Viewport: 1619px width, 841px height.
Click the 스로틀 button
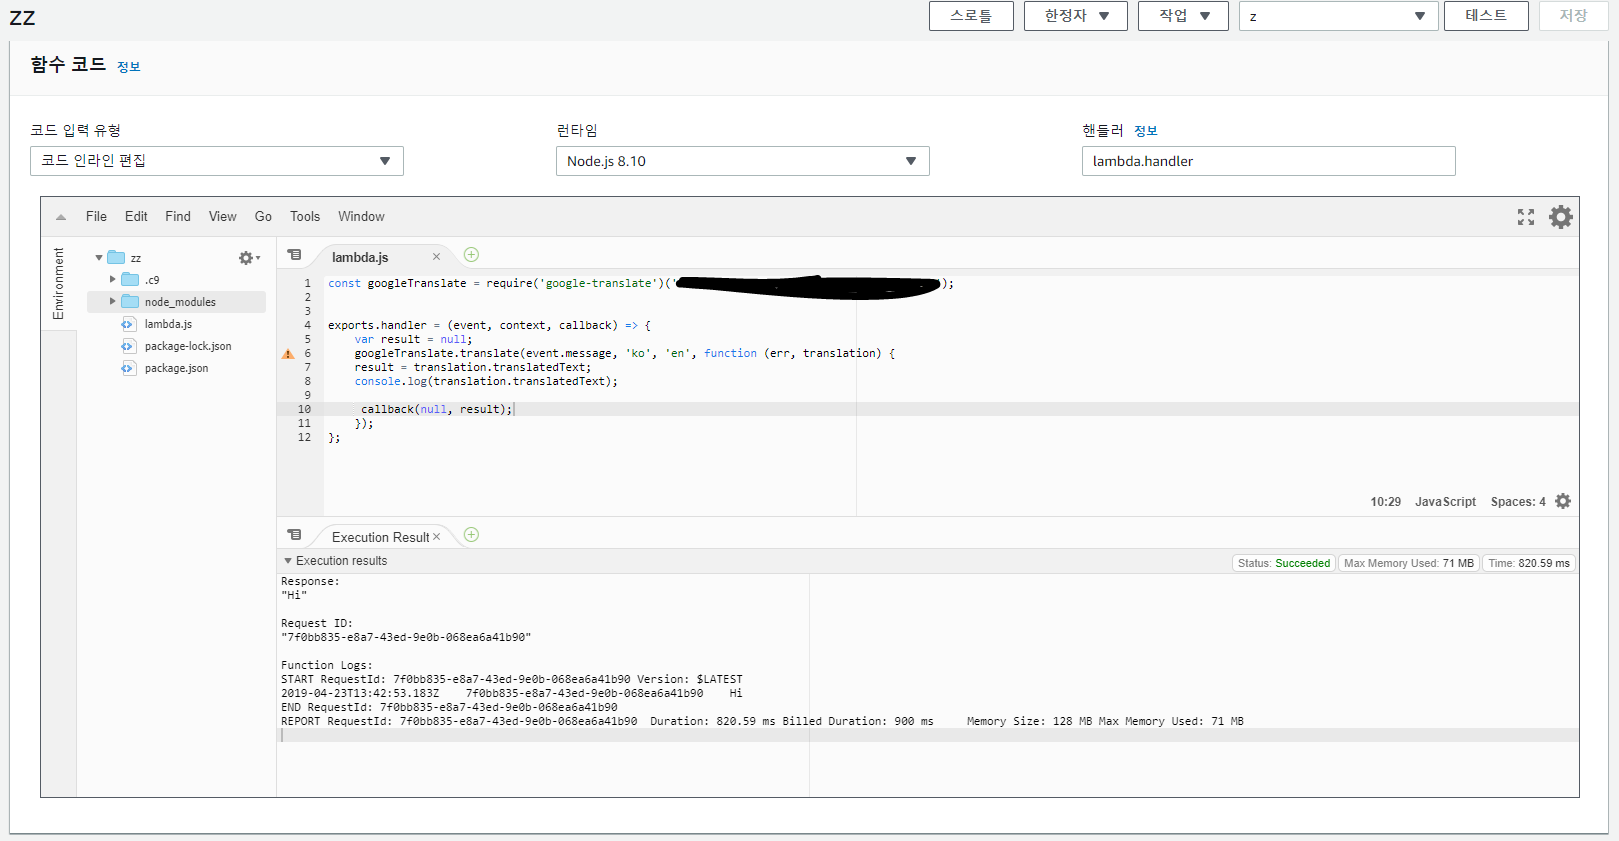click(x=971, y=16)
